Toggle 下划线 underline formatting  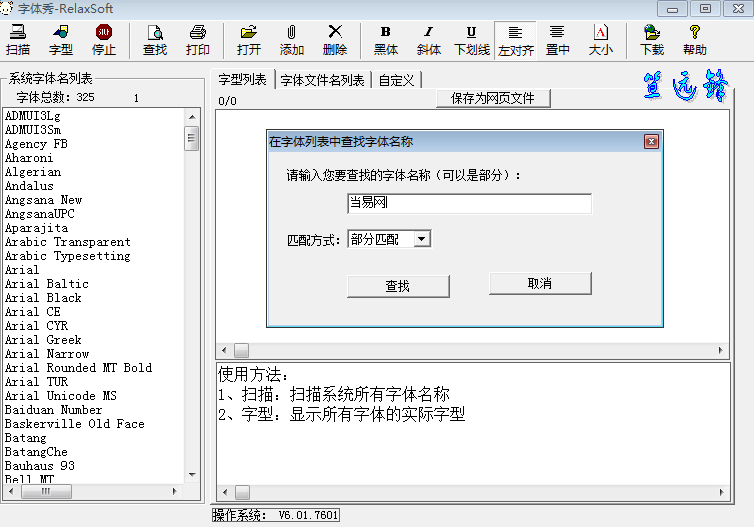[472, 40]
